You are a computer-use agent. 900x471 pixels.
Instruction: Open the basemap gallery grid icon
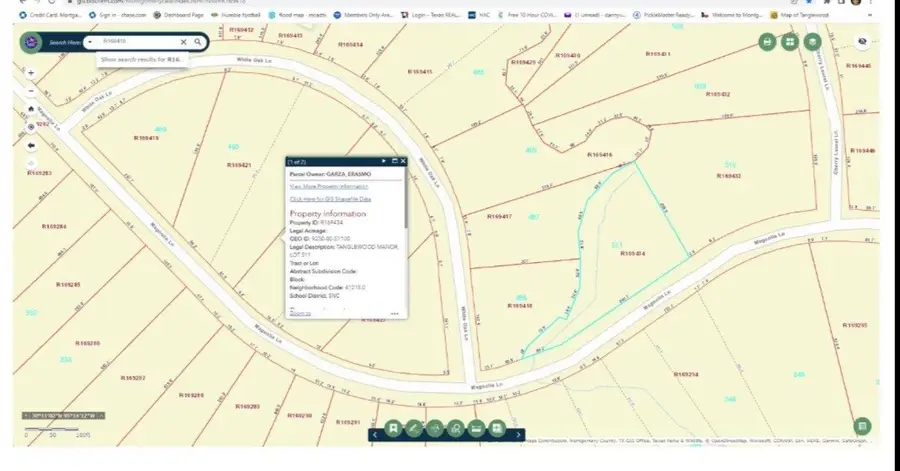pyautogui.click(x=790, y=42)
